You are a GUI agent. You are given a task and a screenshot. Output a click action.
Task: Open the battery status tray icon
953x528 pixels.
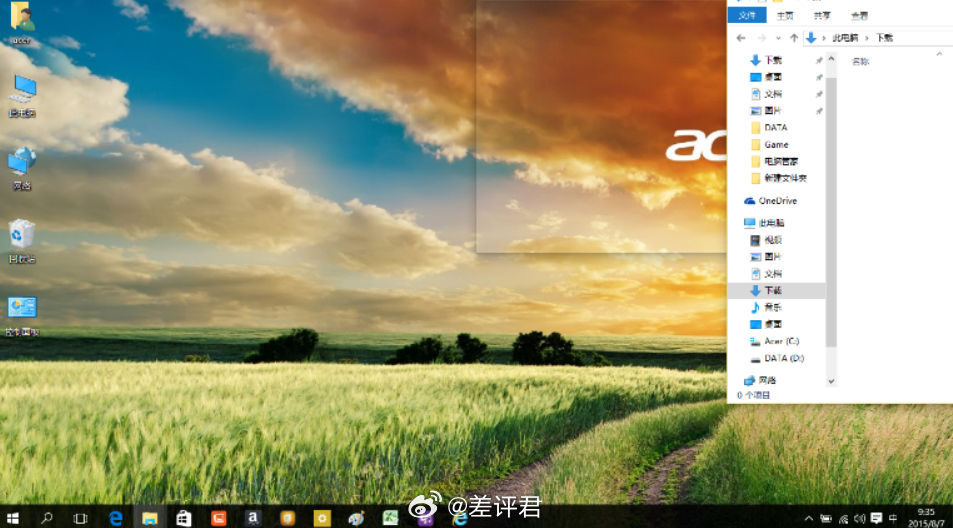click(825, 518)
